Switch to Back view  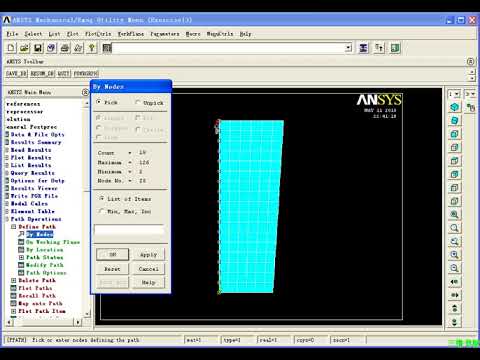tap(454, 174)
